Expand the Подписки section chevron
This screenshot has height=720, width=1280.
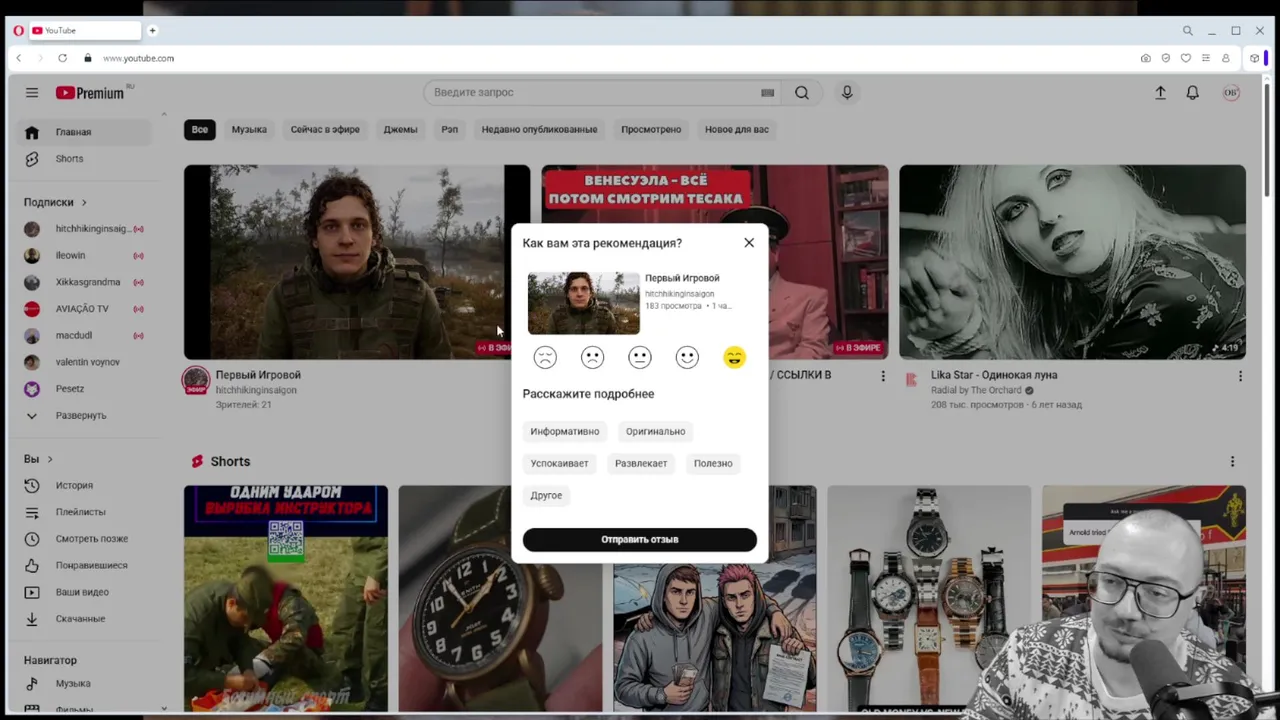click(x=84, y=202)
